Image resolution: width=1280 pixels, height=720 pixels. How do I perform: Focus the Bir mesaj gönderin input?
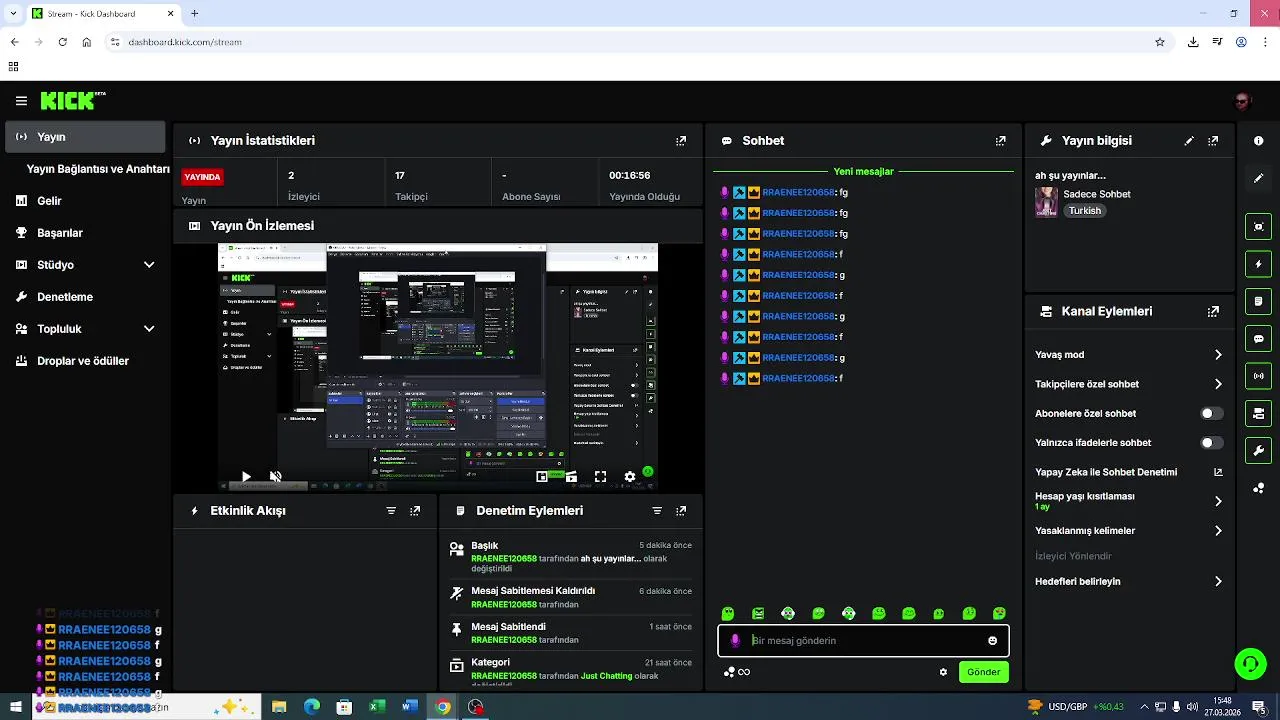coord(863,641)
